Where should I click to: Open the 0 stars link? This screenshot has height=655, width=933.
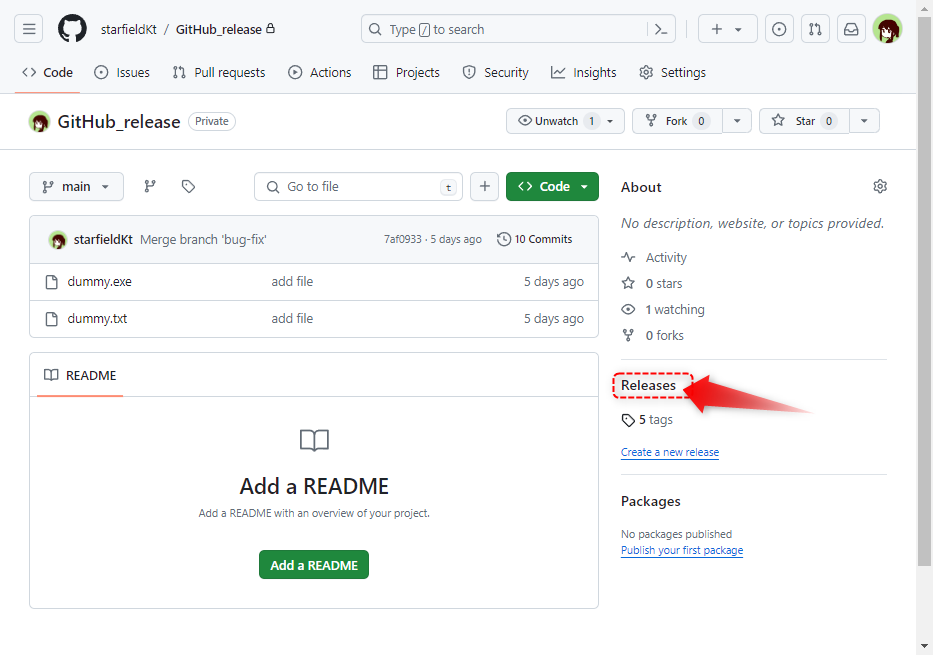pos(652,284)
